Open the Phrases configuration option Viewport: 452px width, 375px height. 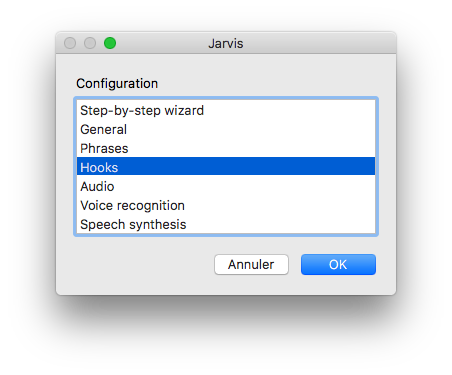(226, 148)
